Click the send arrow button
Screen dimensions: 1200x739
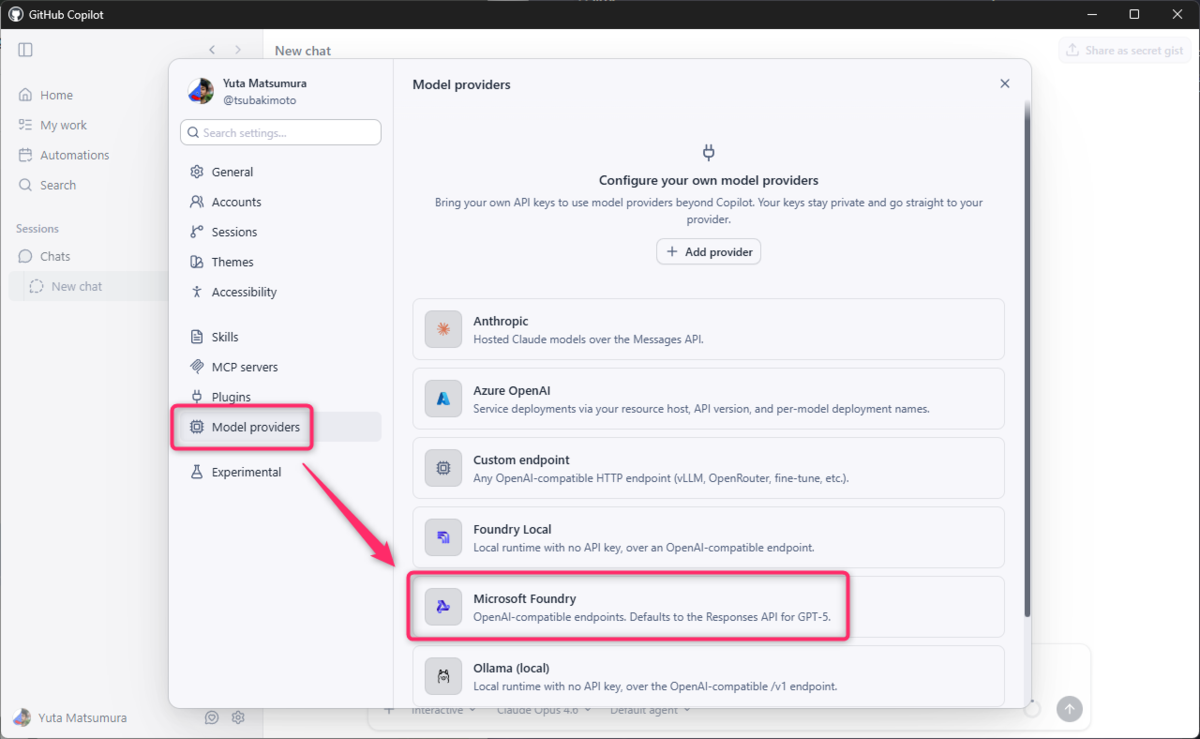[x=1069, y=709]
